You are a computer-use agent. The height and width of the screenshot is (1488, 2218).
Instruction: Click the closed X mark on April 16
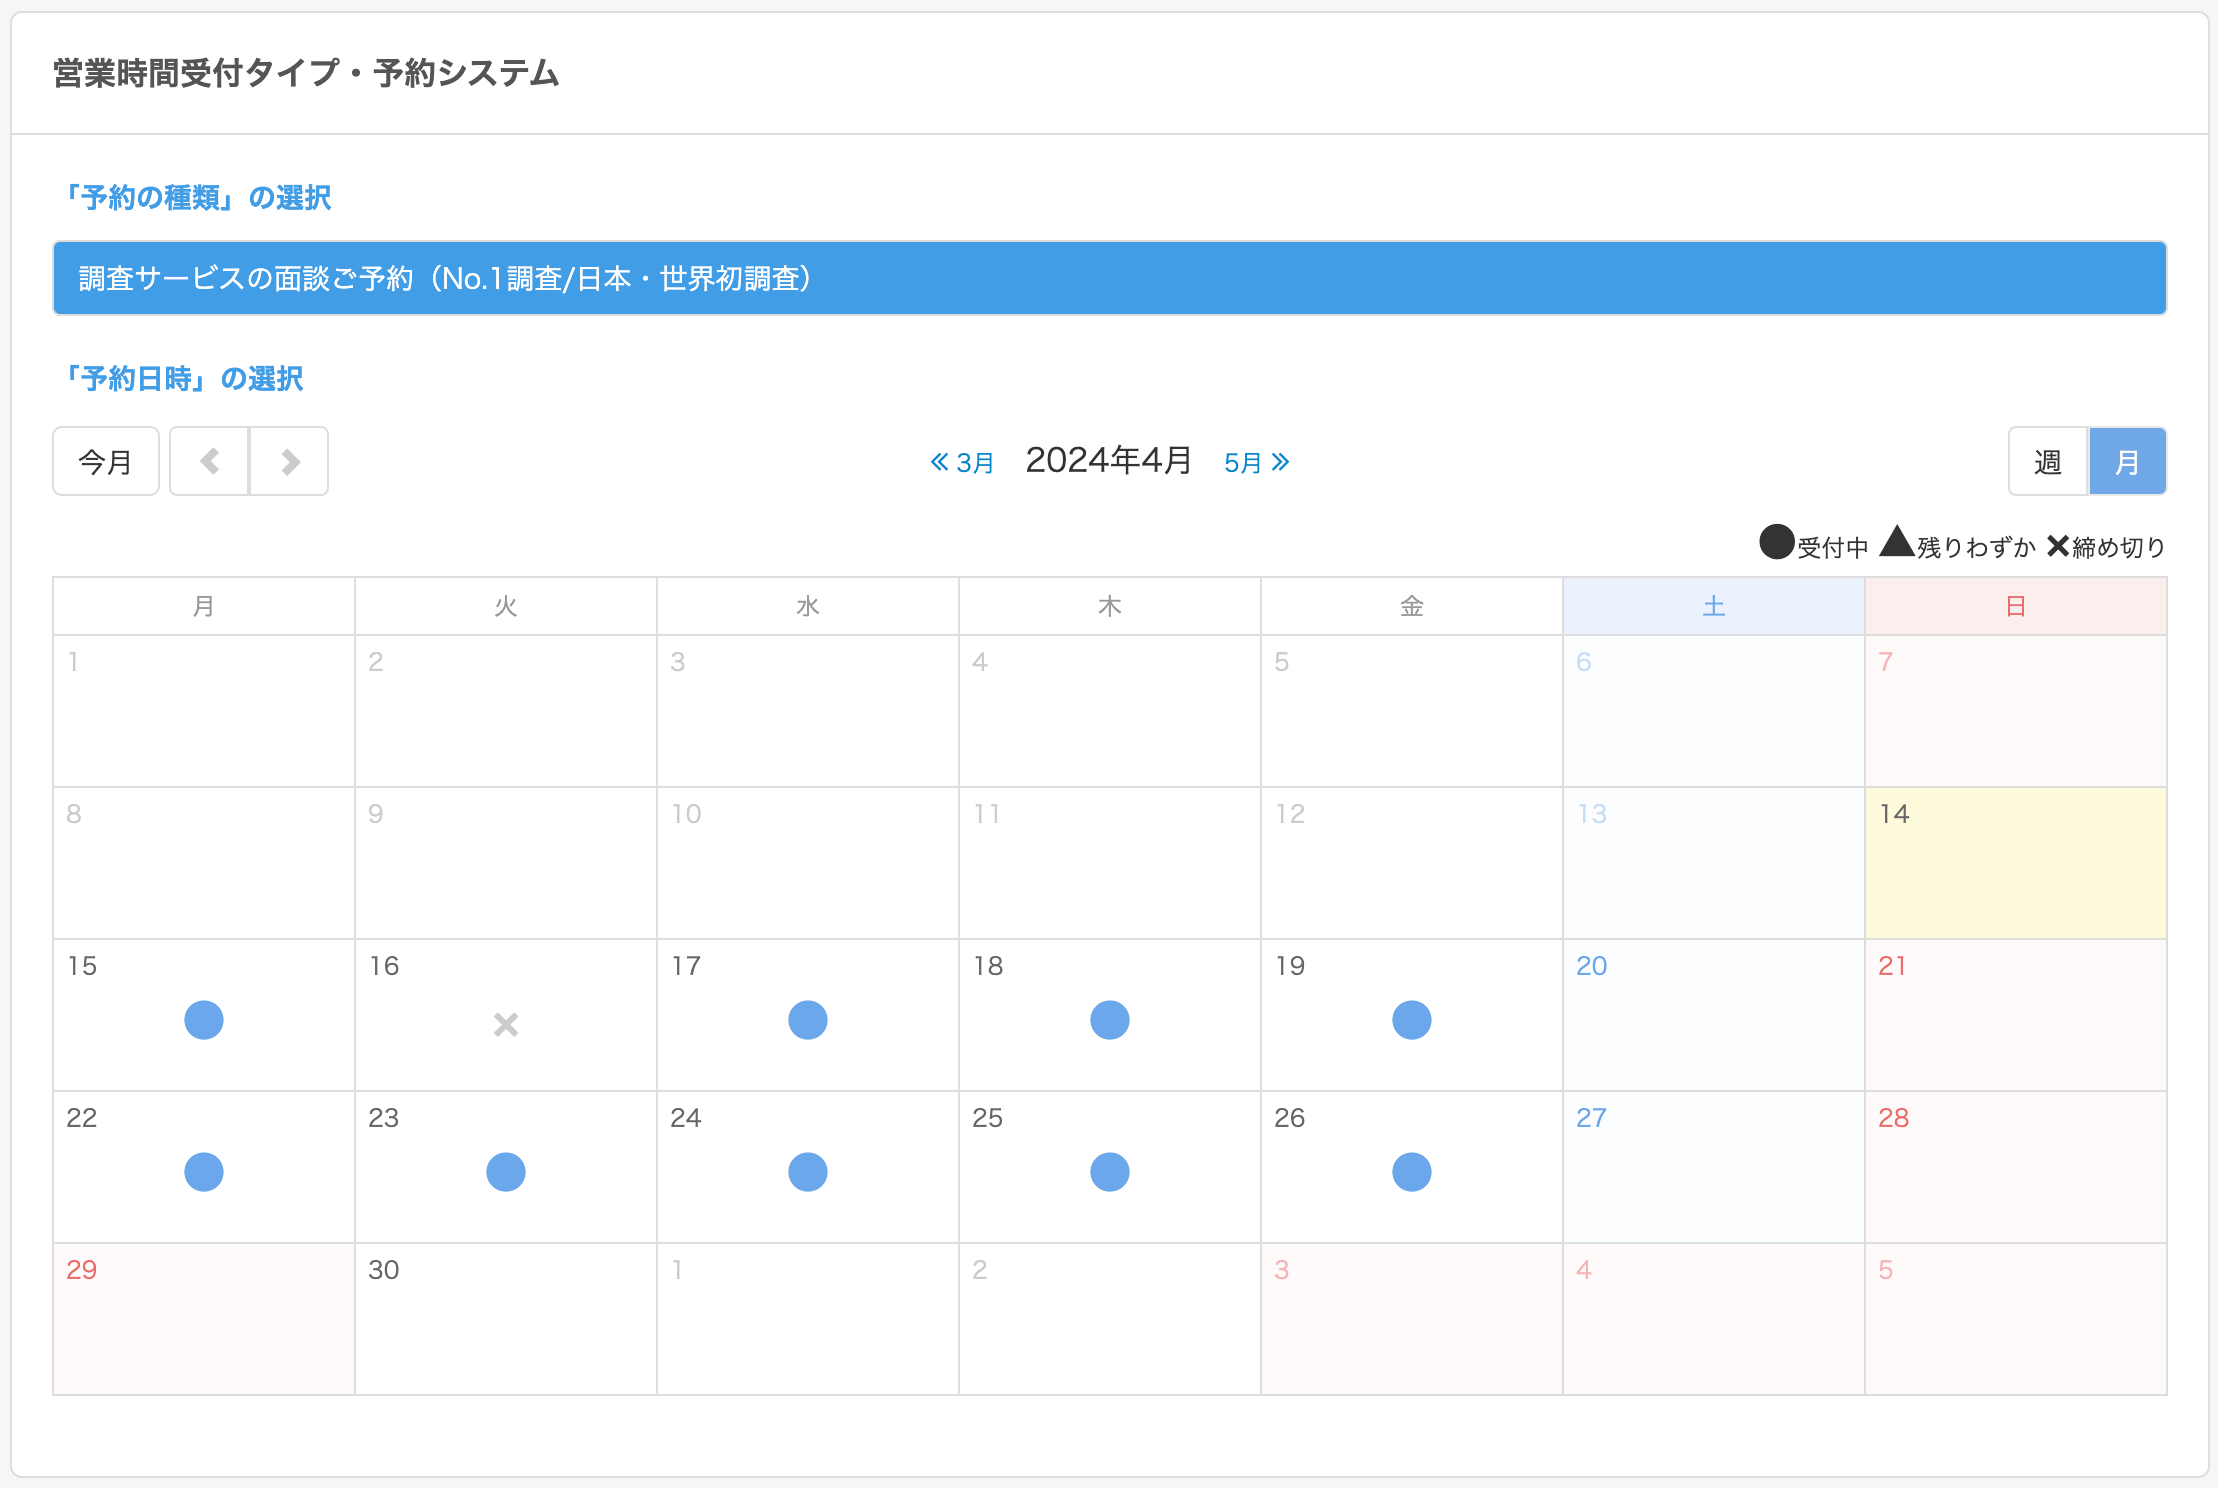[x=506, y=1024]
